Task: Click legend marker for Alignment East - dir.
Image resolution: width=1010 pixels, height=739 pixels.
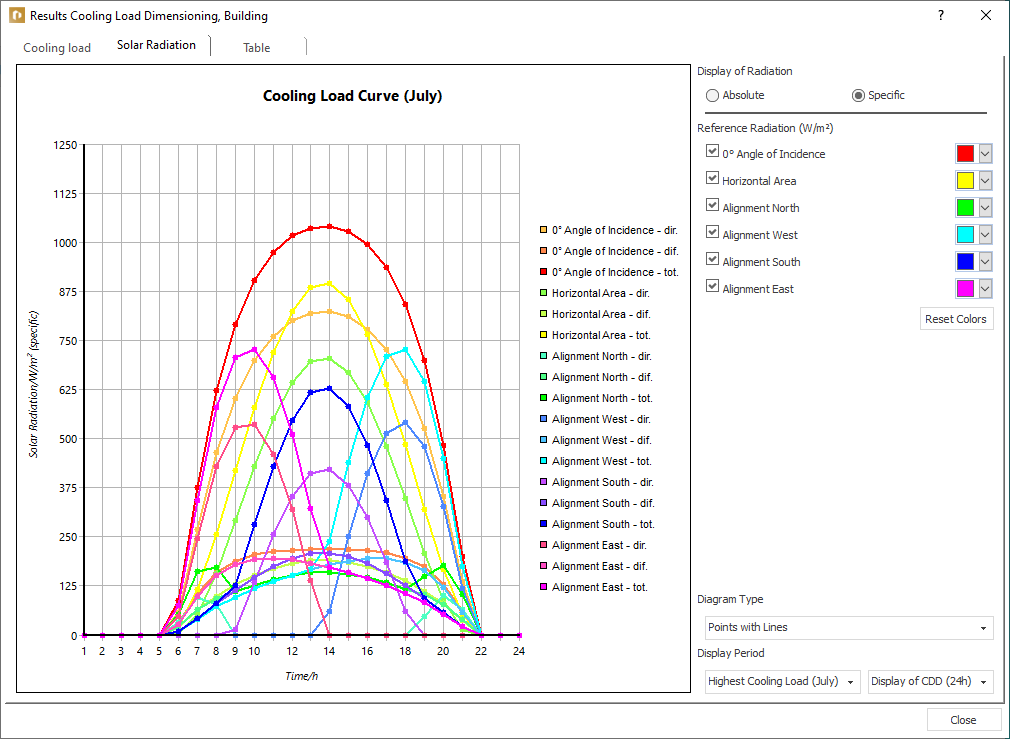Action: pyautogui.click(x=543, y=545)
